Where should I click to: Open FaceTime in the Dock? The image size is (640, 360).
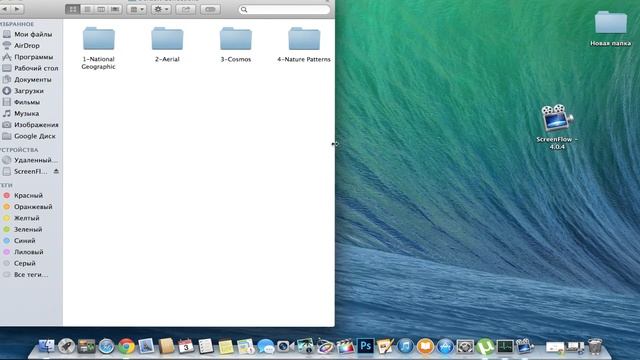285,347
